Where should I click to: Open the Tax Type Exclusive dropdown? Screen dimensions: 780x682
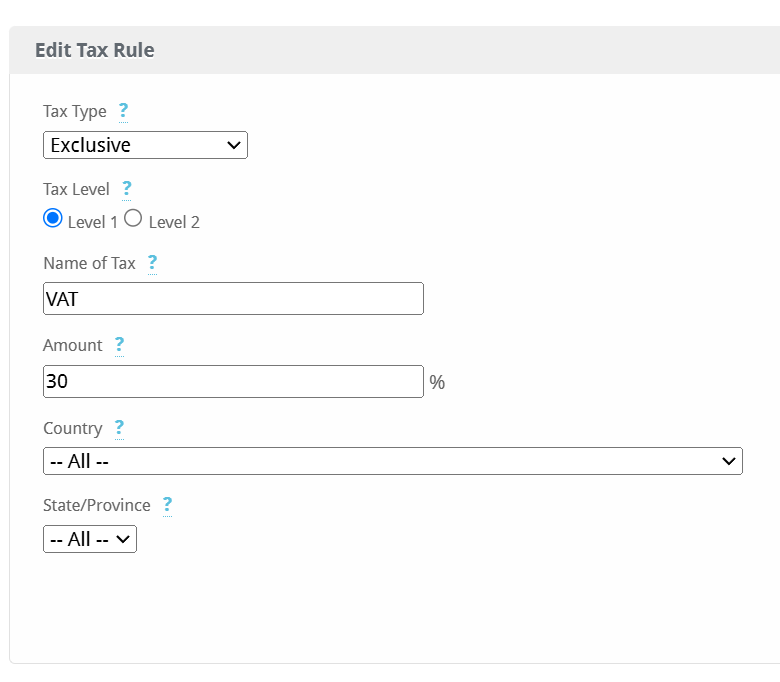coord(145,145)
